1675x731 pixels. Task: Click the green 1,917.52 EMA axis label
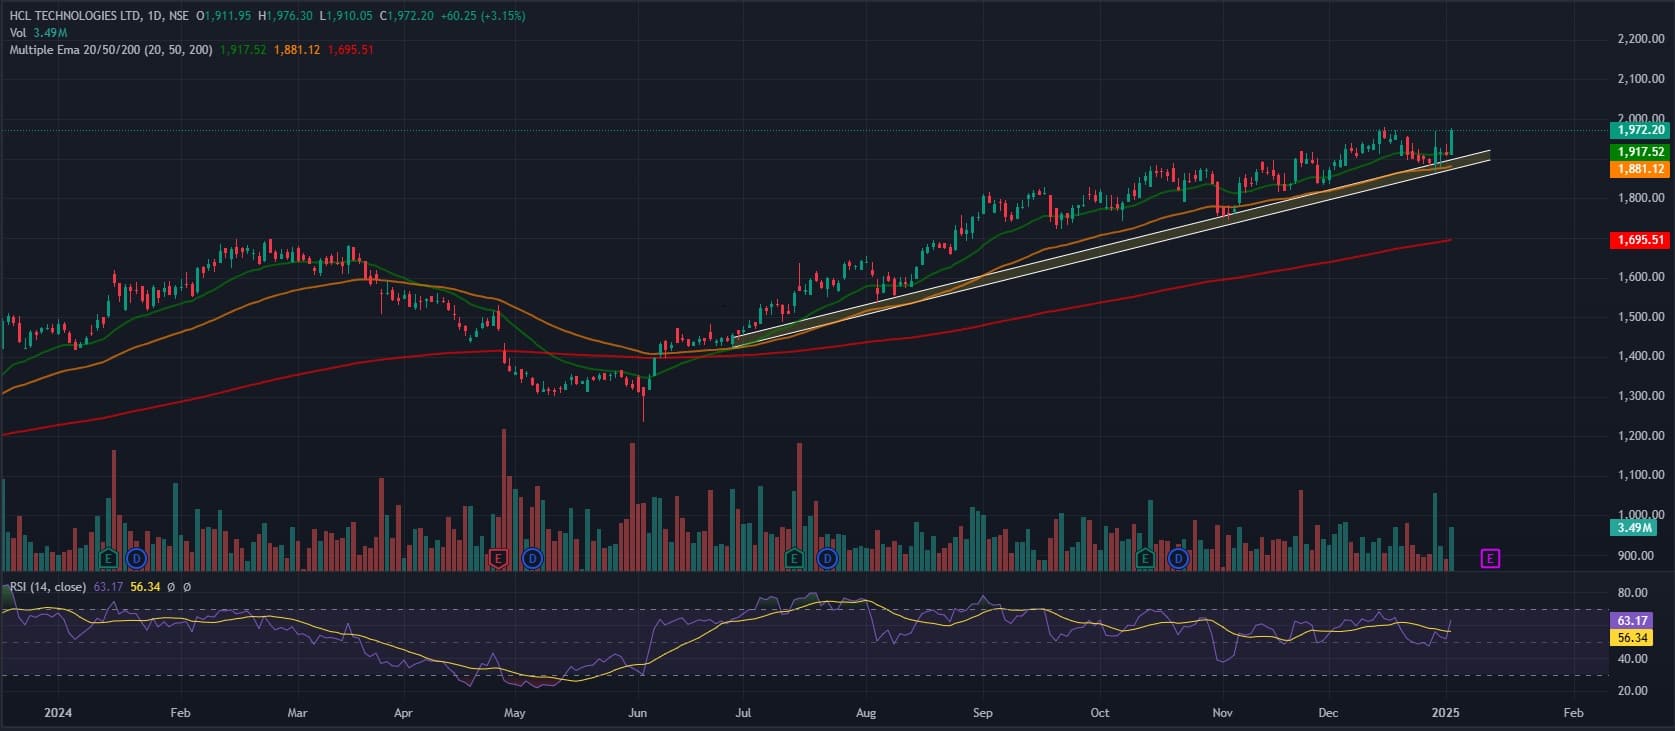(1640, 152)
